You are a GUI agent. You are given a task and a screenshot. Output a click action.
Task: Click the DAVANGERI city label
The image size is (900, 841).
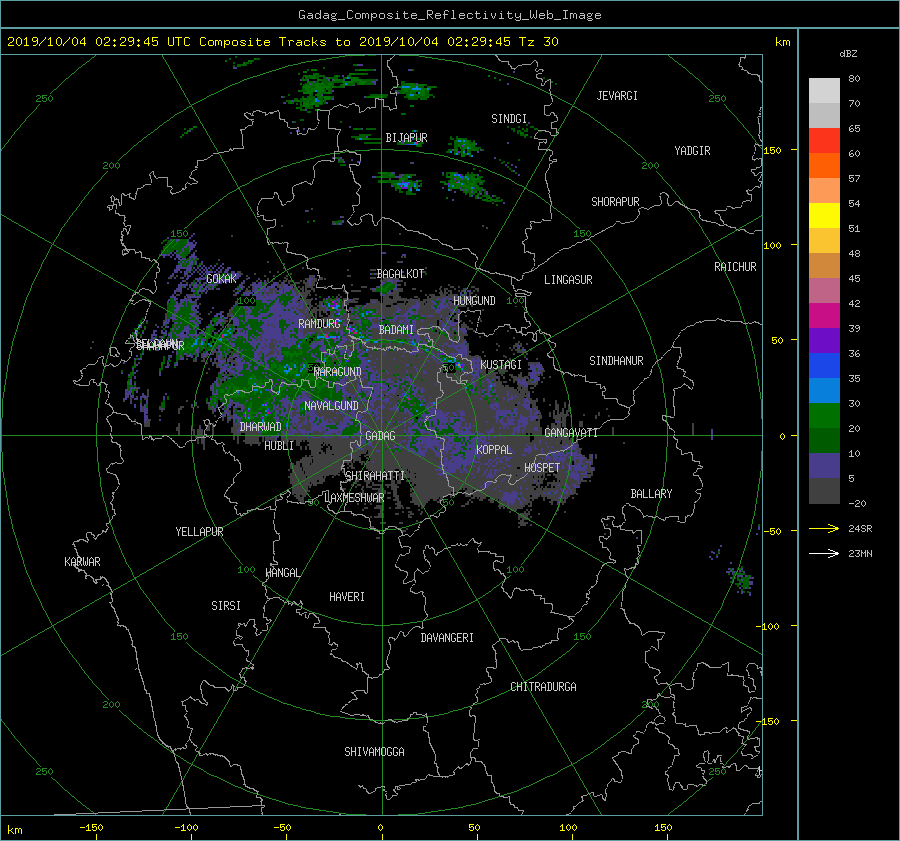coord(447,638)
